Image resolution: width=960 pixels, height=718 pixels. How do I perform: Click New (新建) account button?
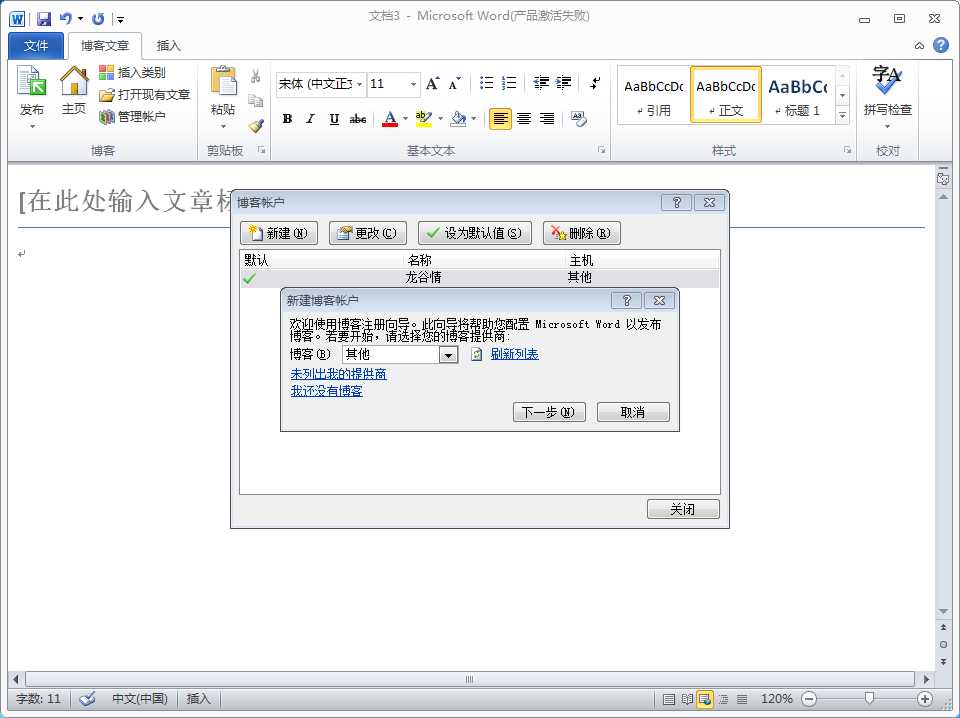tap(279, 233)
